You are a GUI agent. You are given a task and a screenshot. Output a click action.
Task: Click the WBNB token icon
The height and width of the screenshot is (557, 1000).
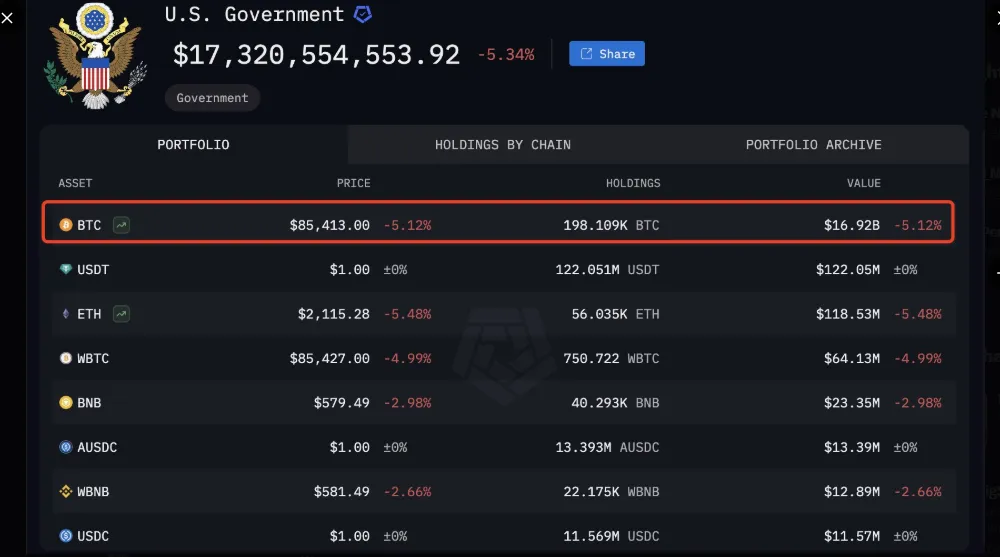coord(66,491)
